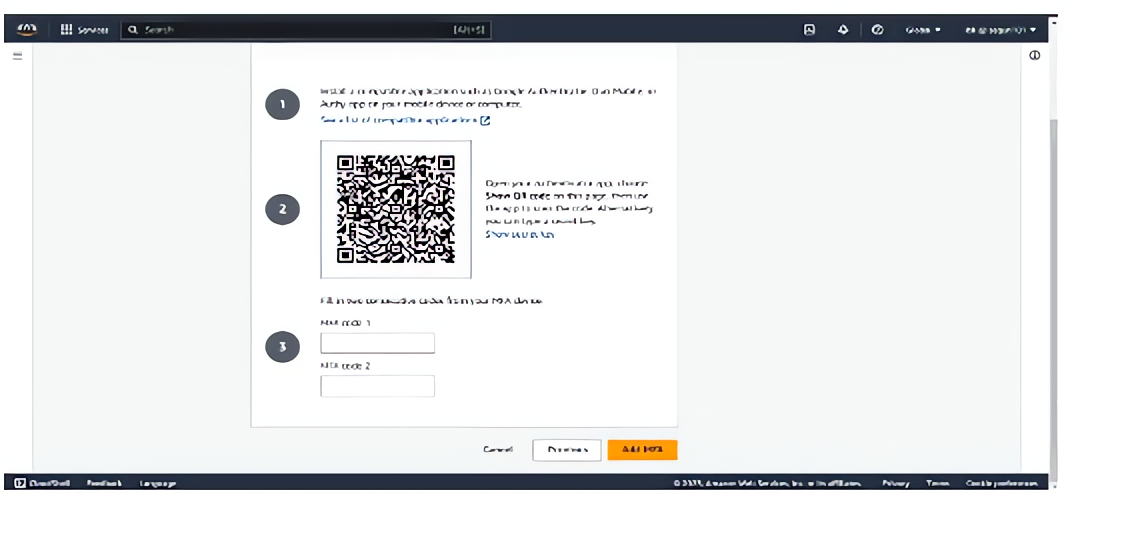Open the compatible applications list link

pos(405,120)
